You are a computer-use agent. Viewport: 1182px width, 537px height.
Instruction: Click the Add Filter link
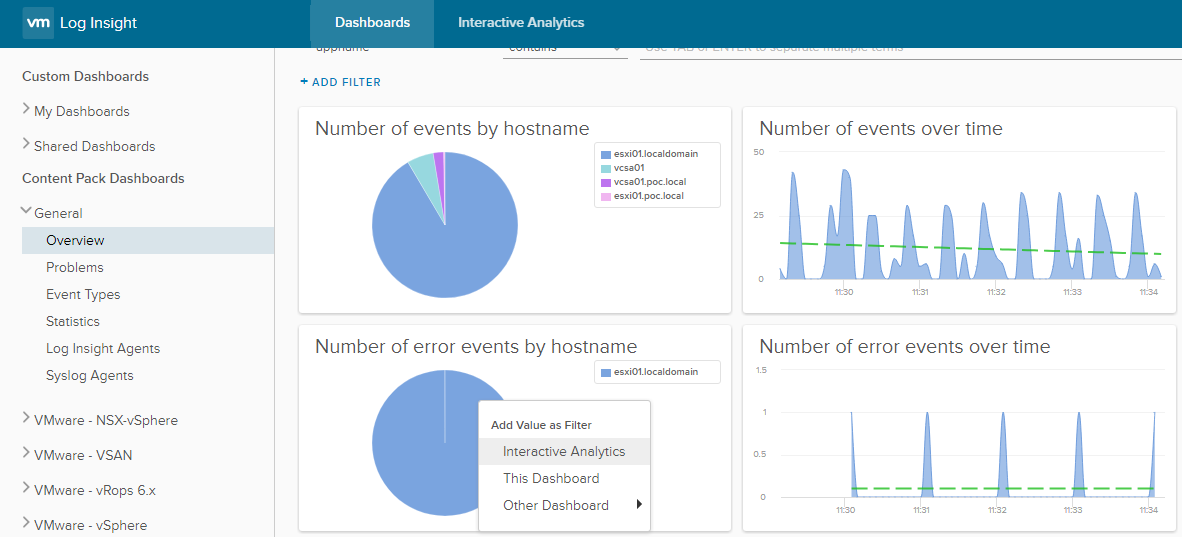[x=341, y=81]
